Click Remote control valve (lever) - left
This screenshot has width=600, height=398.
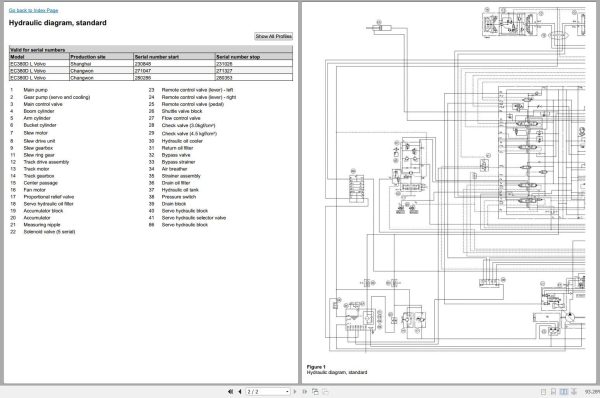pos(197,90)
